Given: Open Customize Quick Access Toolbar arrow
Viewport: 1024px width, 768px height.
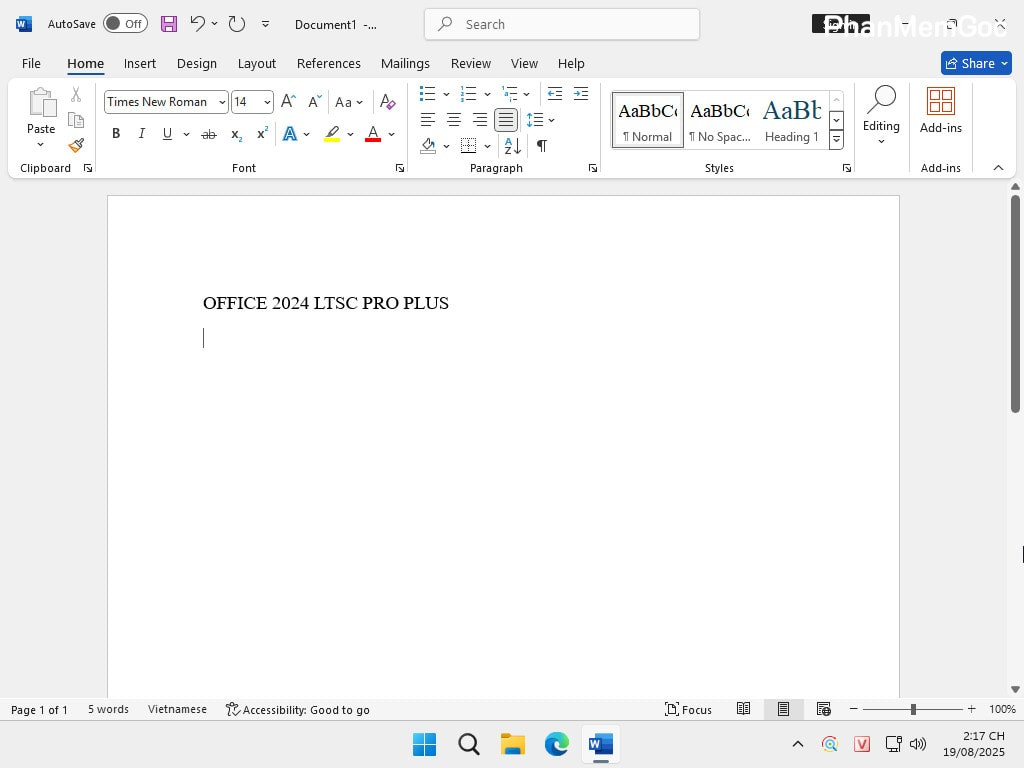Looking at the screenshot, I should [x=265, y=24].
